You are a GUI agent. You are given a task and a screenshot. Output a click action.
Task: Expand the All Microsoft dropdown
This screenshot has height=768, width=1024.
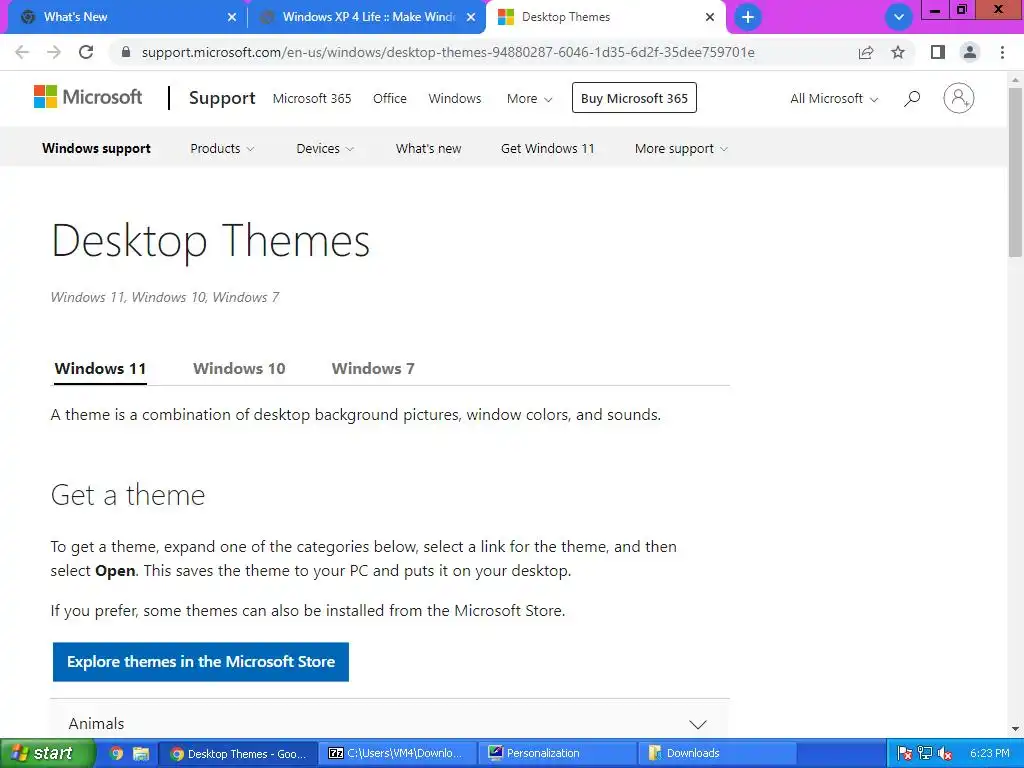tap(834, 98)
